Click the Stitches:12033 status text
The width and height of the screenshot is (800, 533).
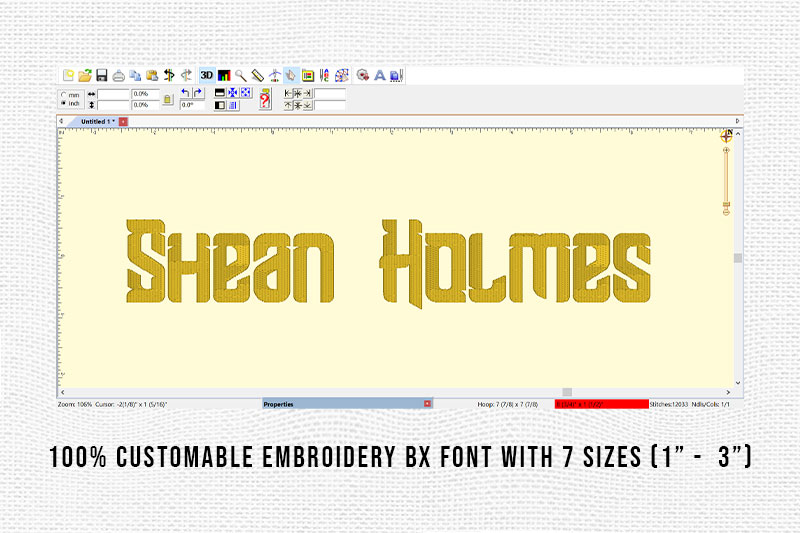(669, 404)
